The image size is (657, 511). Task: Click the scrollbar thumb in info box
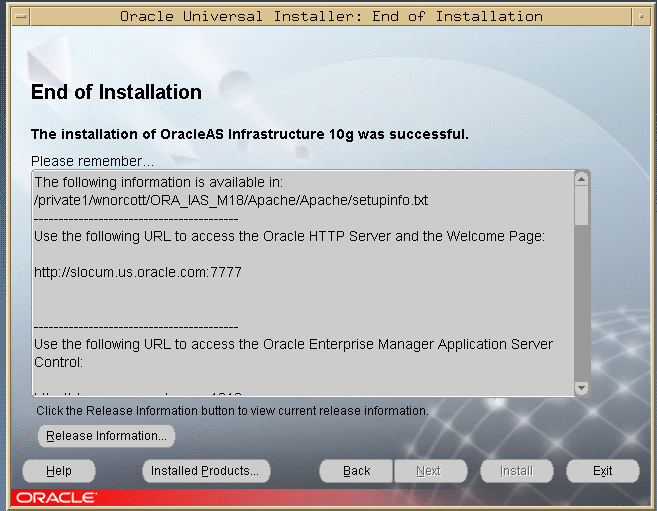coord(582,206)
